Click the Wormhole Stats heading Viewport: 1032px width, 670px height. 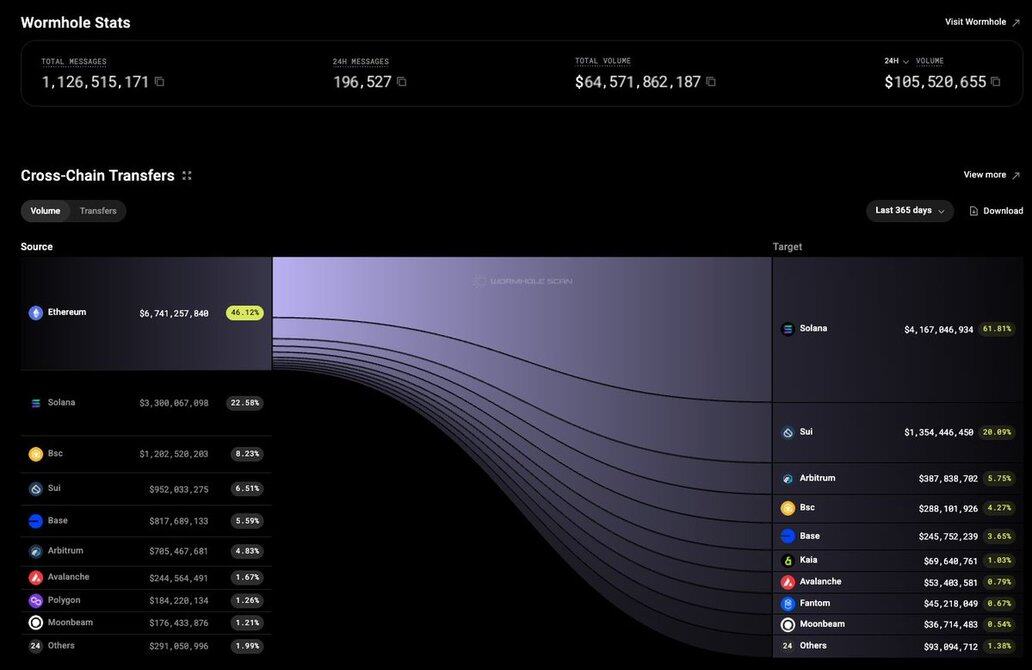pyautogui.click(x=76, y=23)
